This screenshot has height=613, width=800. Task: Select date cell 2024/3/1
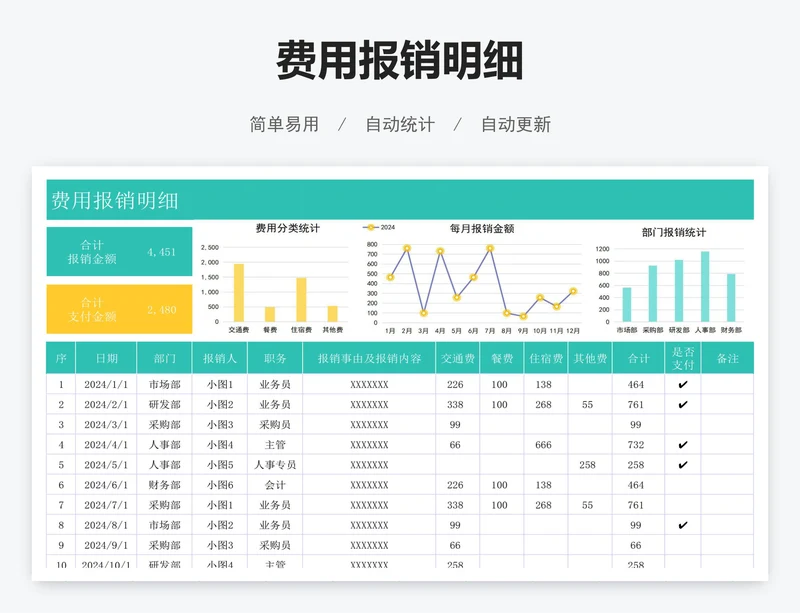point(106,425)
